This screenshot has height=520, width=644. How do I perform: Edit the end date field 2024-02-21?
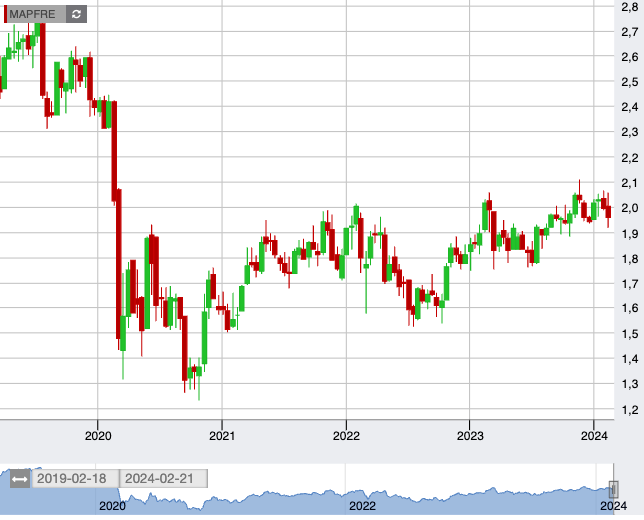pyautogui.click(x=163, y=479)
